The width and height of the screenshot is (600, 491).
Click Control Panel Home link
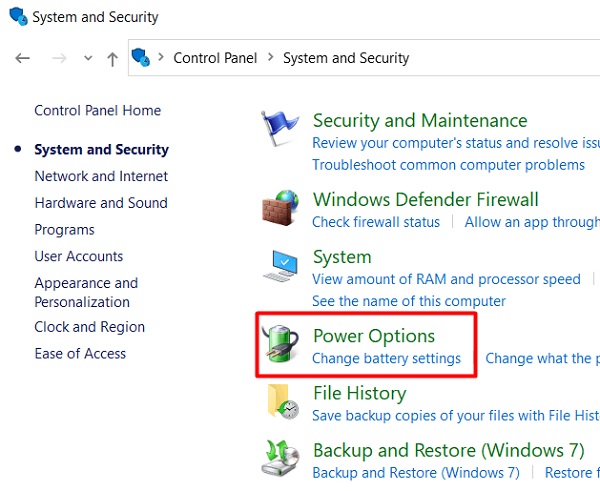coord(98,110)
